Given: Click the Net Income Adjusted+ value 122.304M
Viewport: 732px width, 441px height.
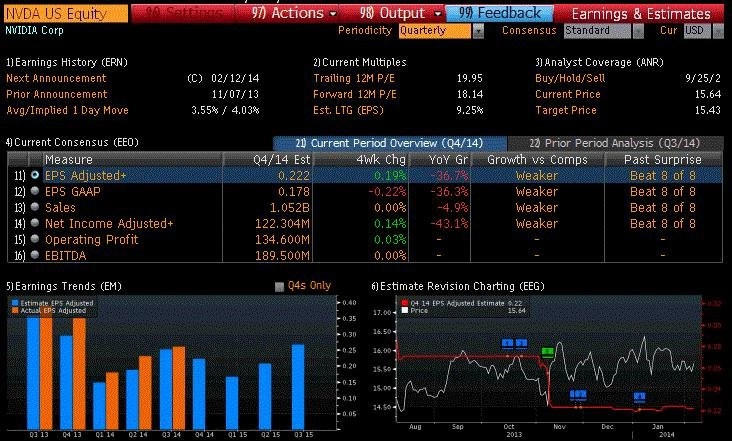Looking at the screenshot, I should (282, 224).
